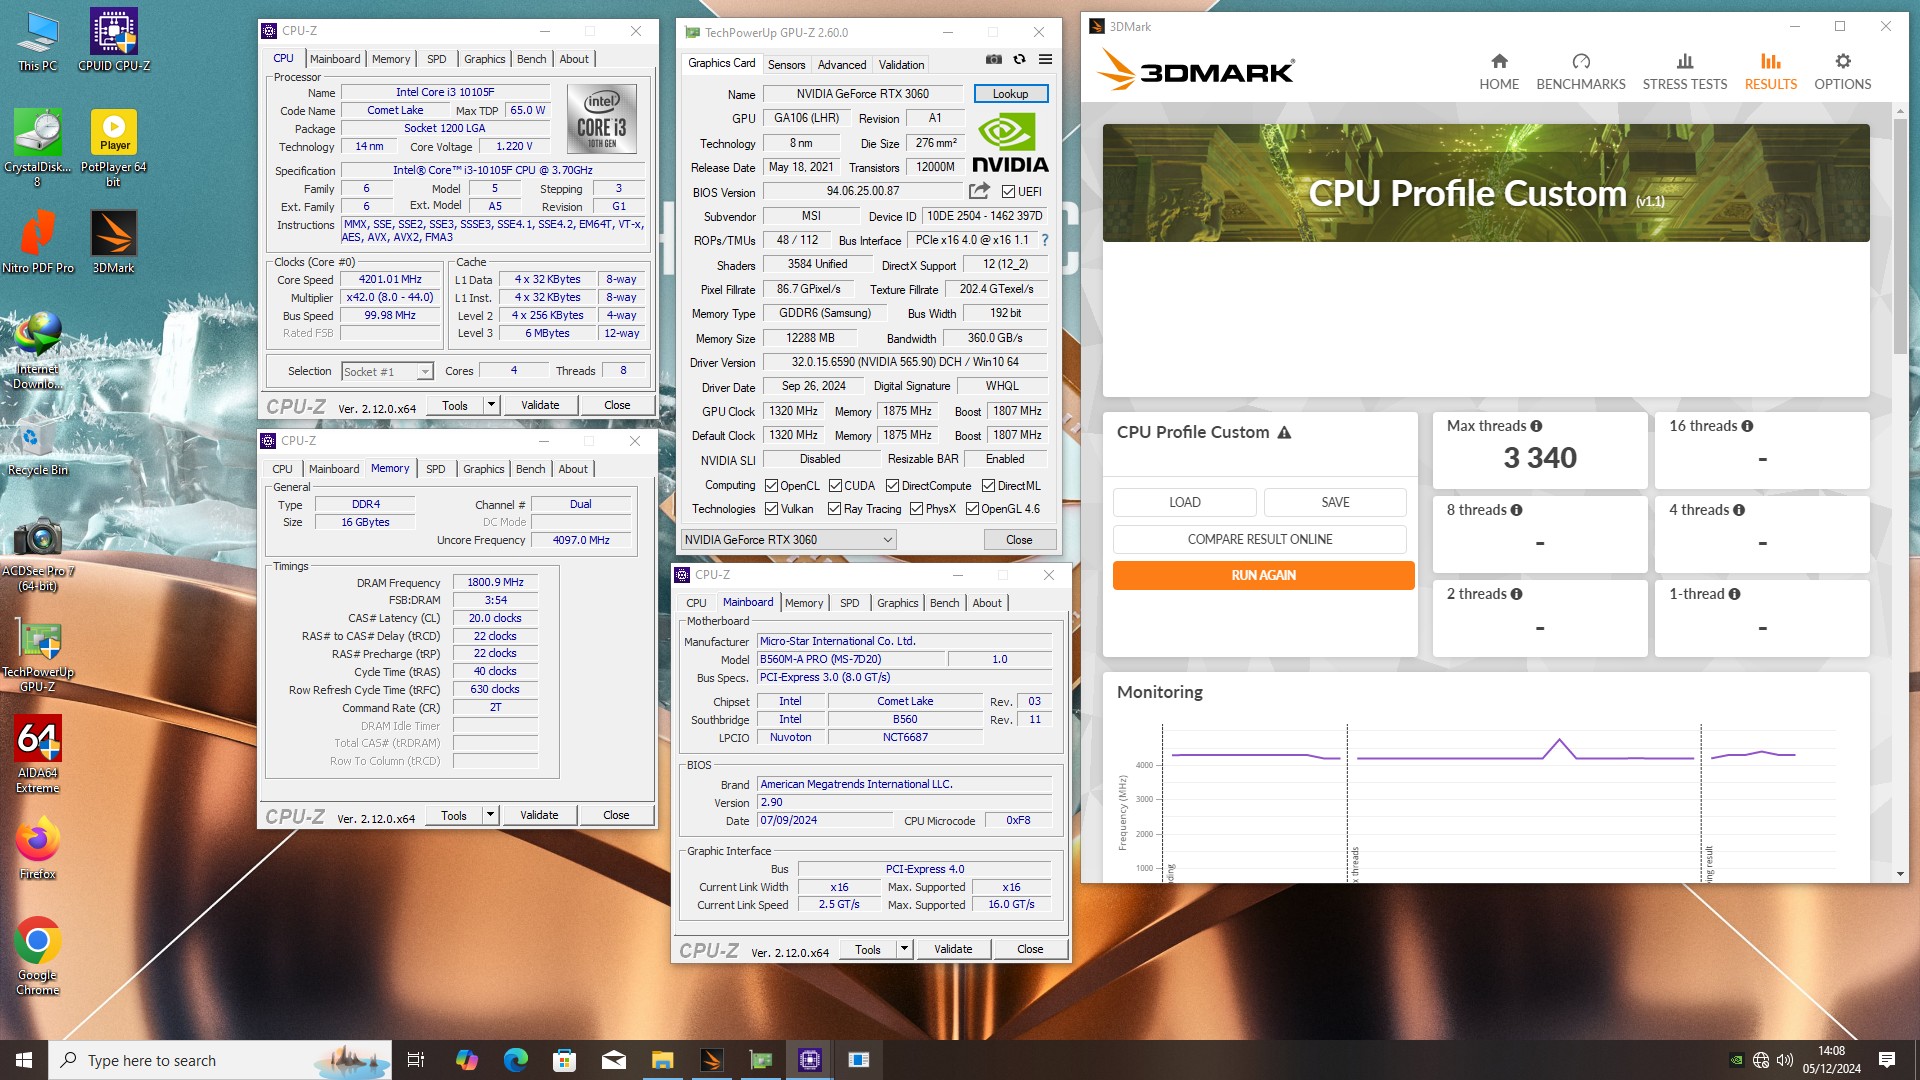Open Bench tab in CPU-Z CPU window
1920x1080 pixels.
tap(531, 59)
